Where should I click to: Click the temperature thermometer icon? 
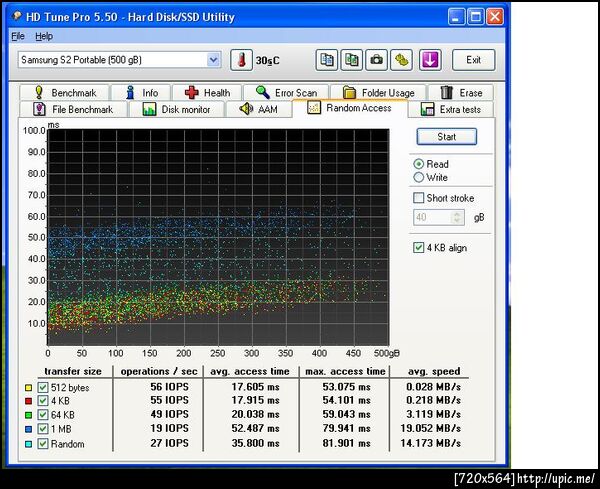[x=241, y=60]
